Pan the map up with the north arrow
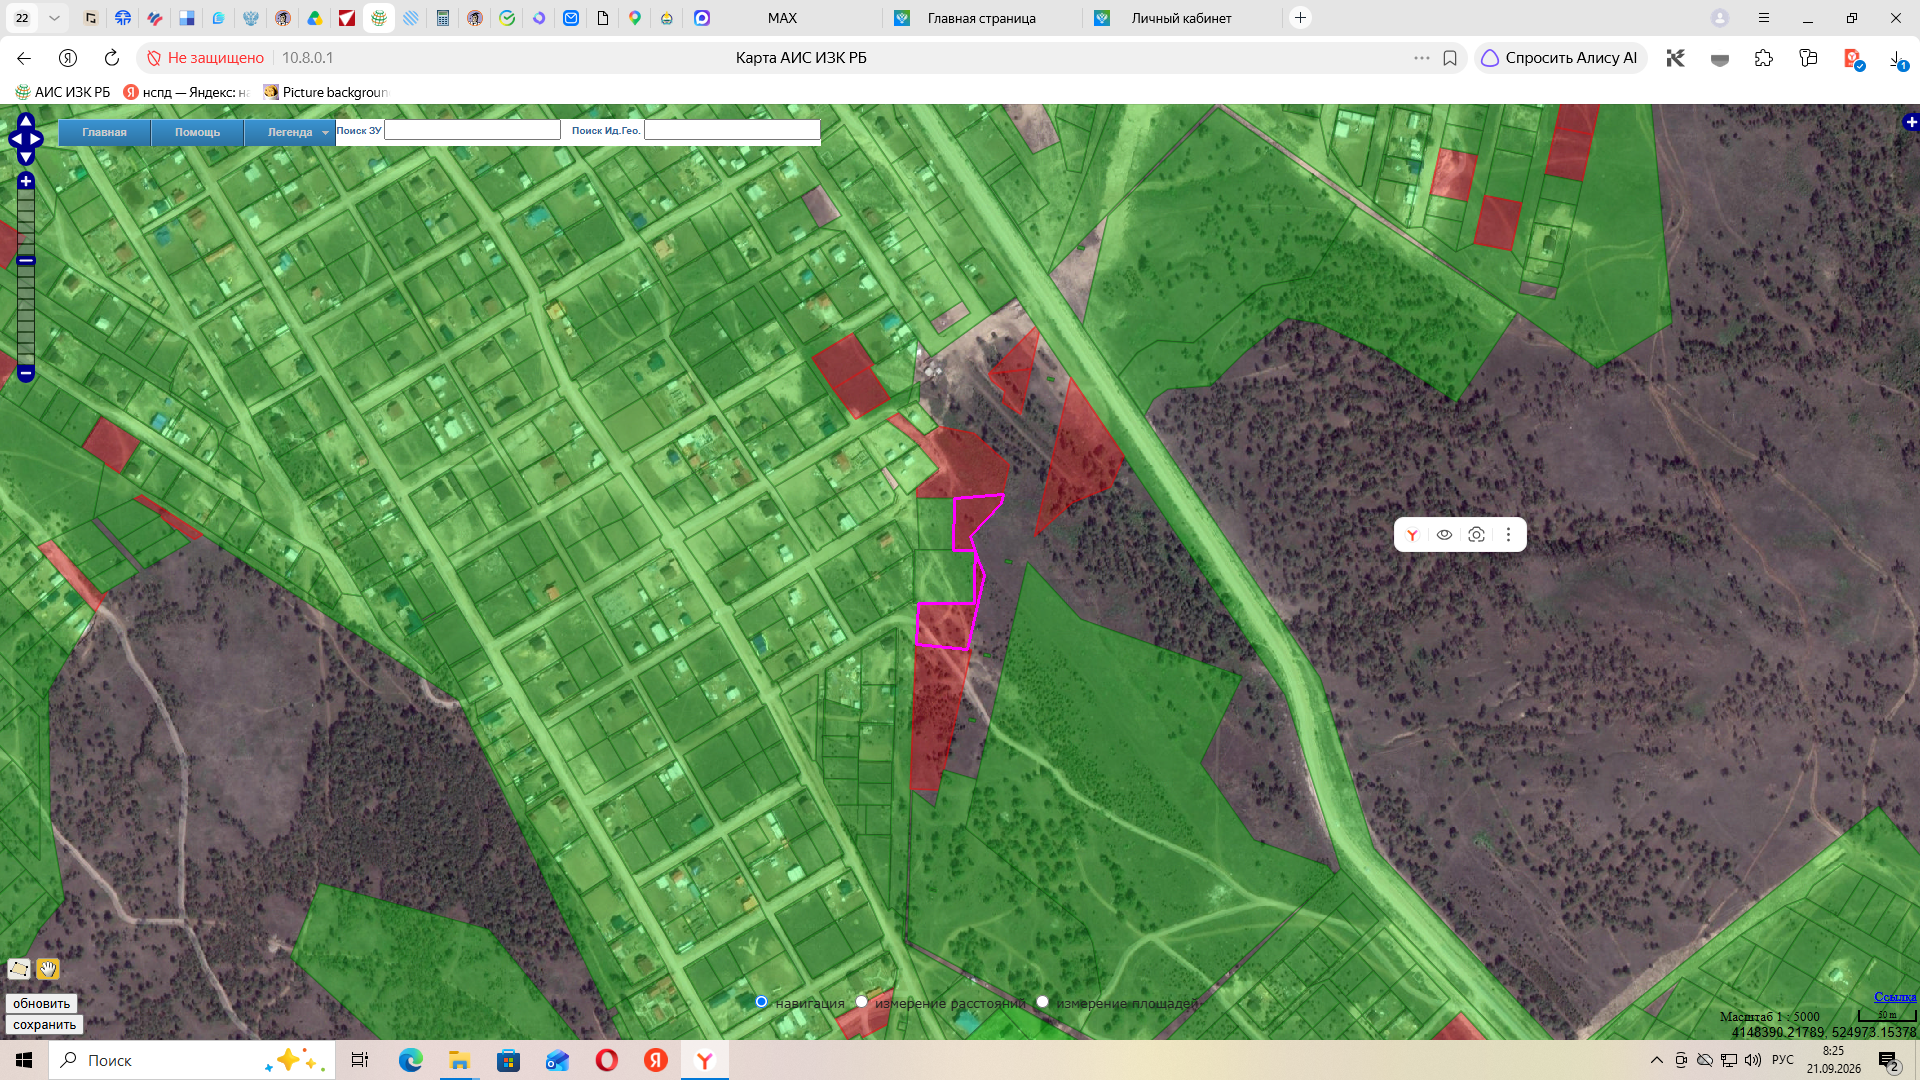 (x=26, y=121)
